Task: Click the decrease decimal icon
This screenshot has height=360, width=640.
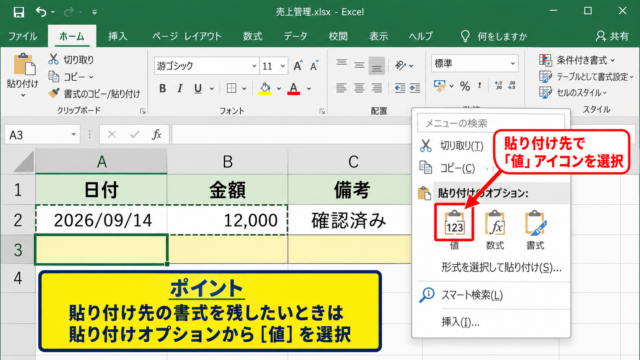Action: (512, 85)
